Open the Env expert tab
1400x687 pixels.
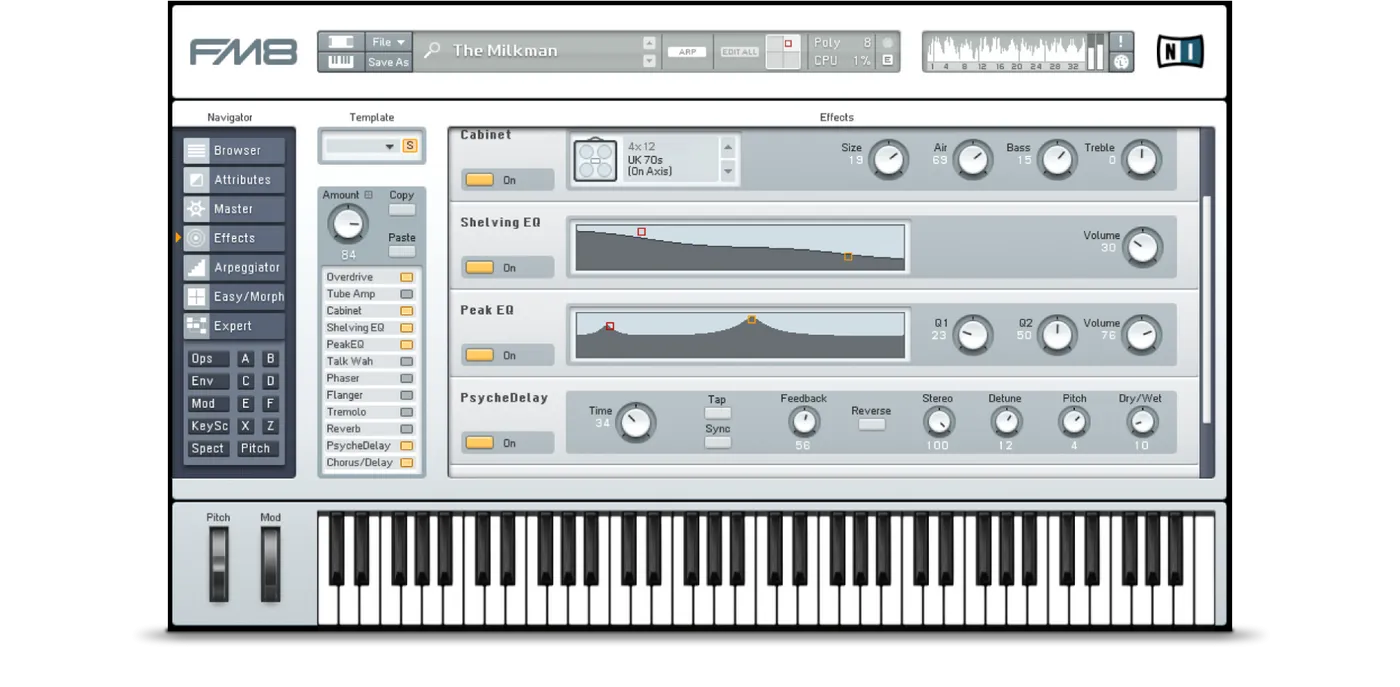[x=208, y=381]
